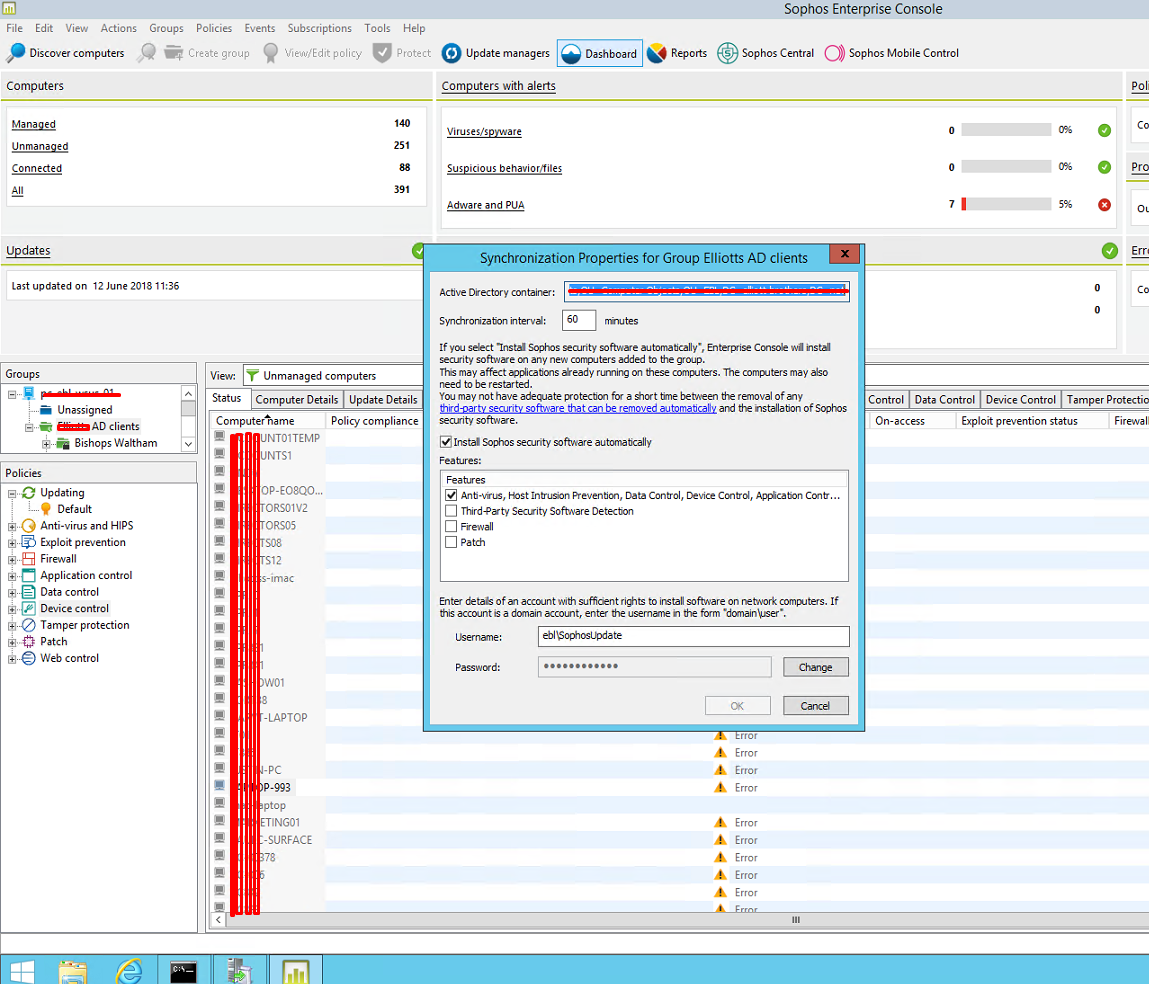The height and width of the screenshot is (984, 1149).
Task: Enable Third-Party Security Software Detection
Action: (x=451, y=511)
